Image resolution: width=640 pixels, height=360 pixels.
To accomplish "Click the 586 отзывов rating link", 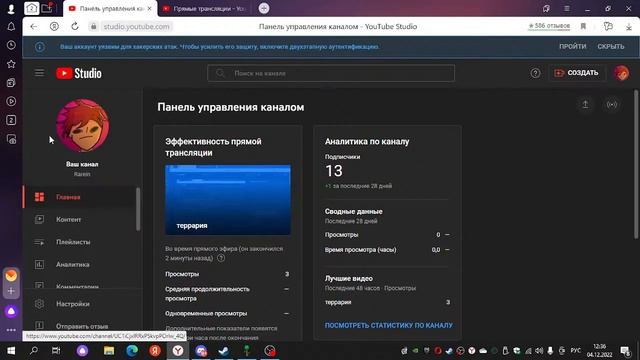I will [549, 26].
